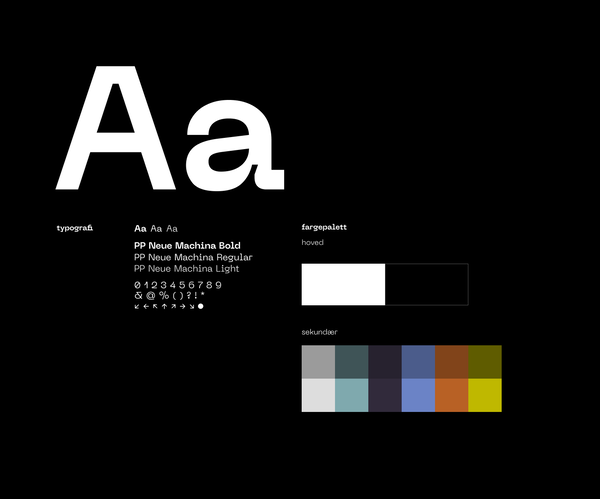Pick the medium grey secondary swatch
The image size is (600, 499).
[318, 362]
